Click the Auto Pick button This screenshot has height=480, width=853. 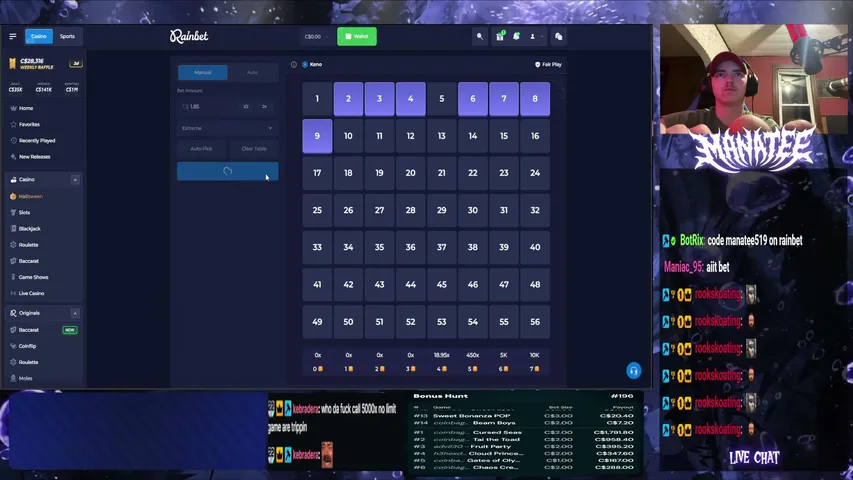tap(201, 149)
